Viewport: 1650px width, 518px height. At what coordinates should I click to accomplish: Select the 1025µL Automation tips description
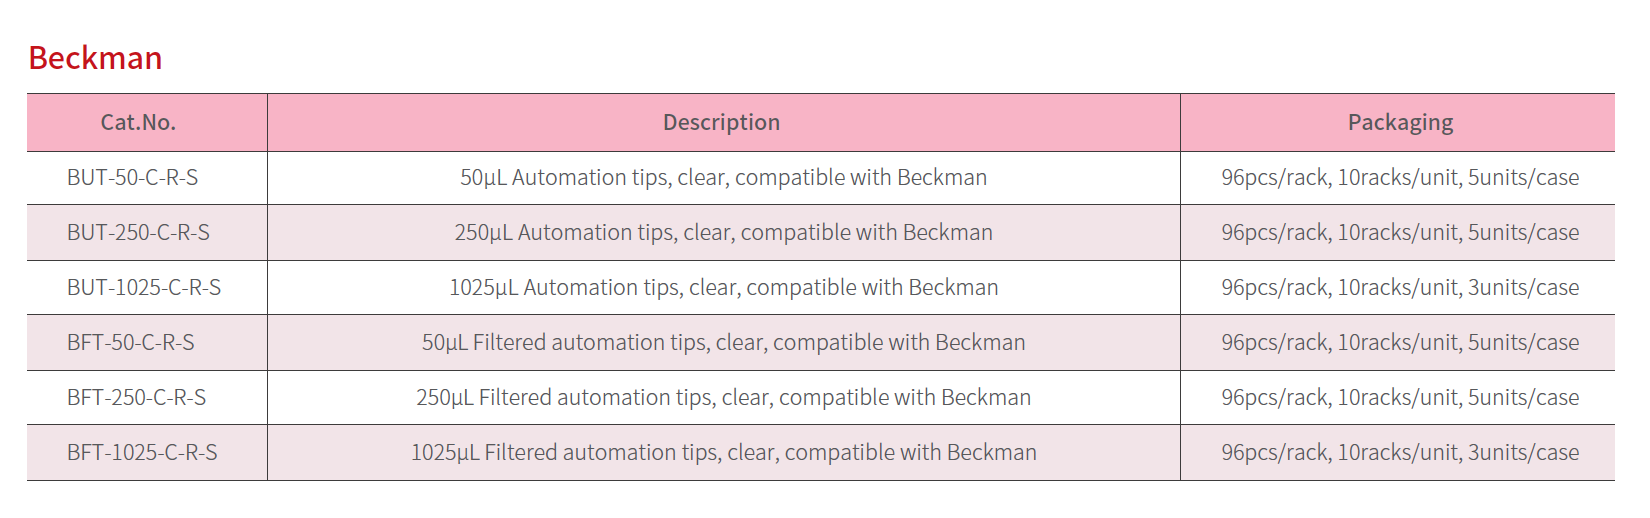[x=723, y=287]
